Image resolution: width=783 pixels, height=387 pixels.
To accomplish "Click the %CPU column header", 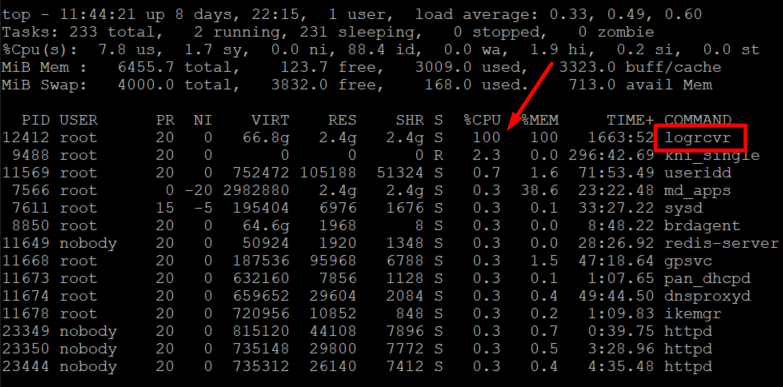I will (482, 120).
